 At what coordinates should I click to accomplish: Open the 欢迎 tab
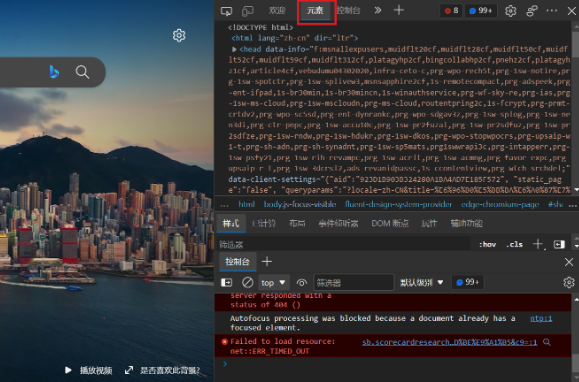(x=277, y=11)
